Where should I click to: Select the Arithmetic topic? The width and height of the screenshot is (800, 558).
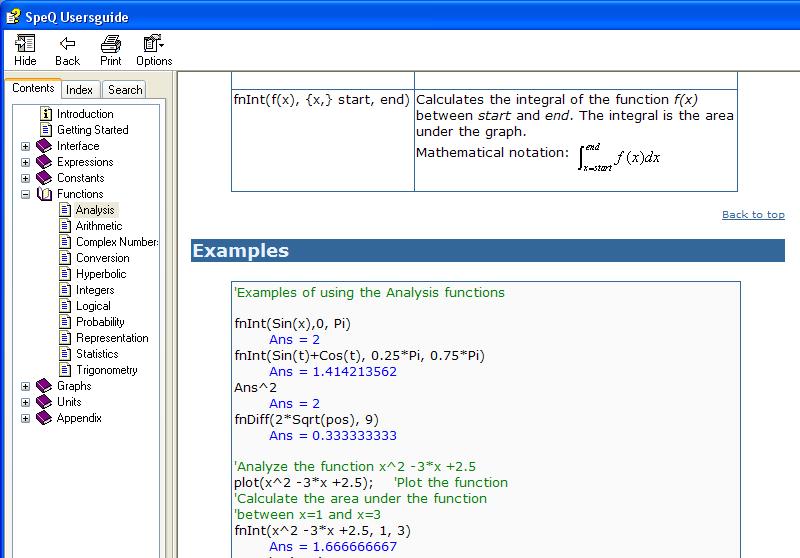pos(99,225)
